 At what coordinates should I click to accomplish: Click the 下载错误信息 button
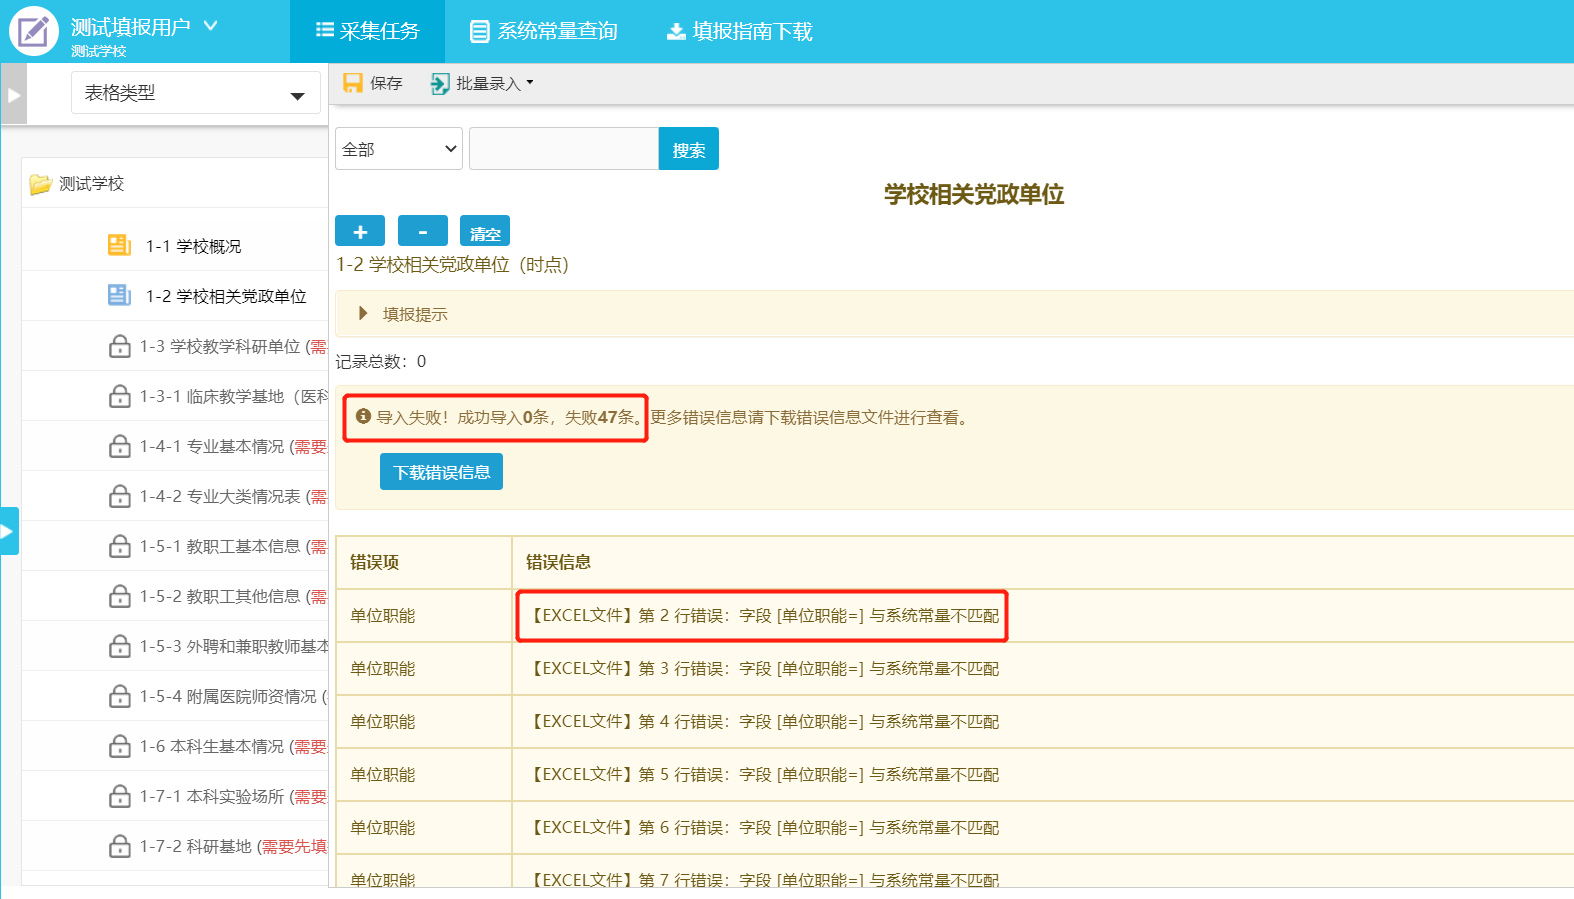441,472
